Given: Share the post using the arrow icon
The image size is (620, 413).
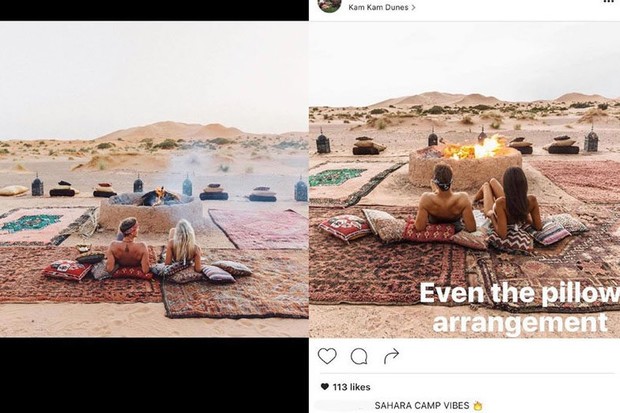Looking at the screenshot, I should pyautogui.click(x=391, y=356).
